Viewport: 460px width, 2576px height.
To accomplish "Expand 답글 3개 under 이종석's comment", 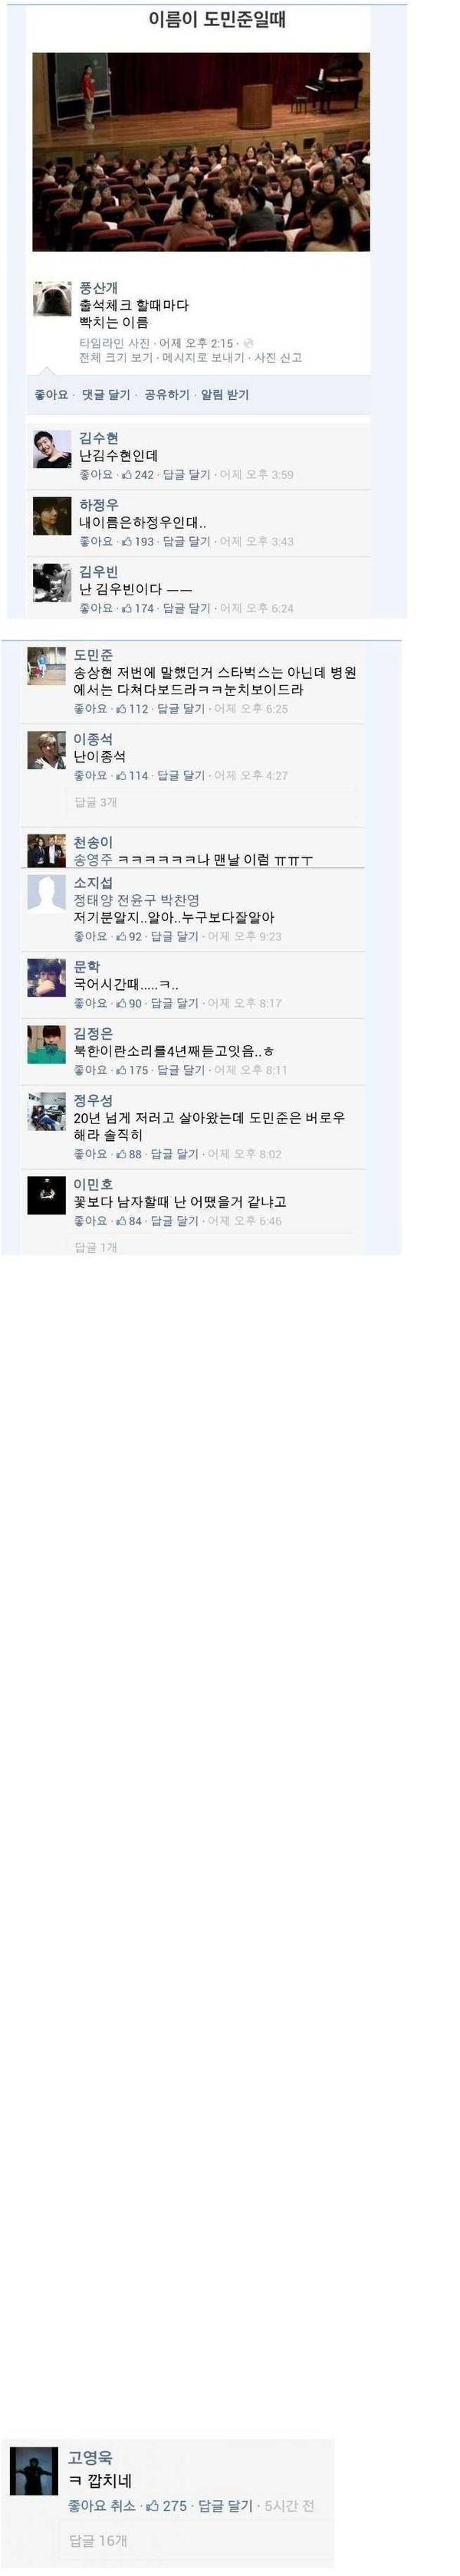I will [95, 802].
